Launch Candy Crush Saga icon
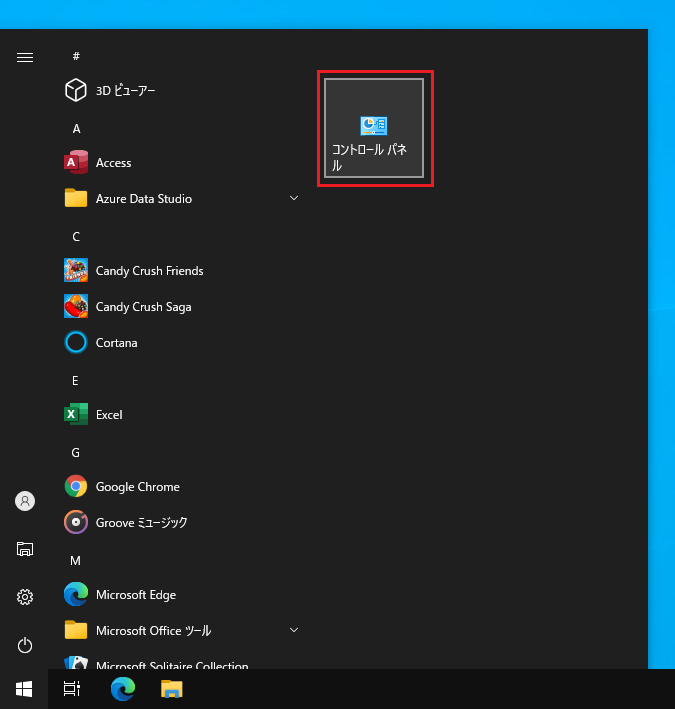 point(76,306)
